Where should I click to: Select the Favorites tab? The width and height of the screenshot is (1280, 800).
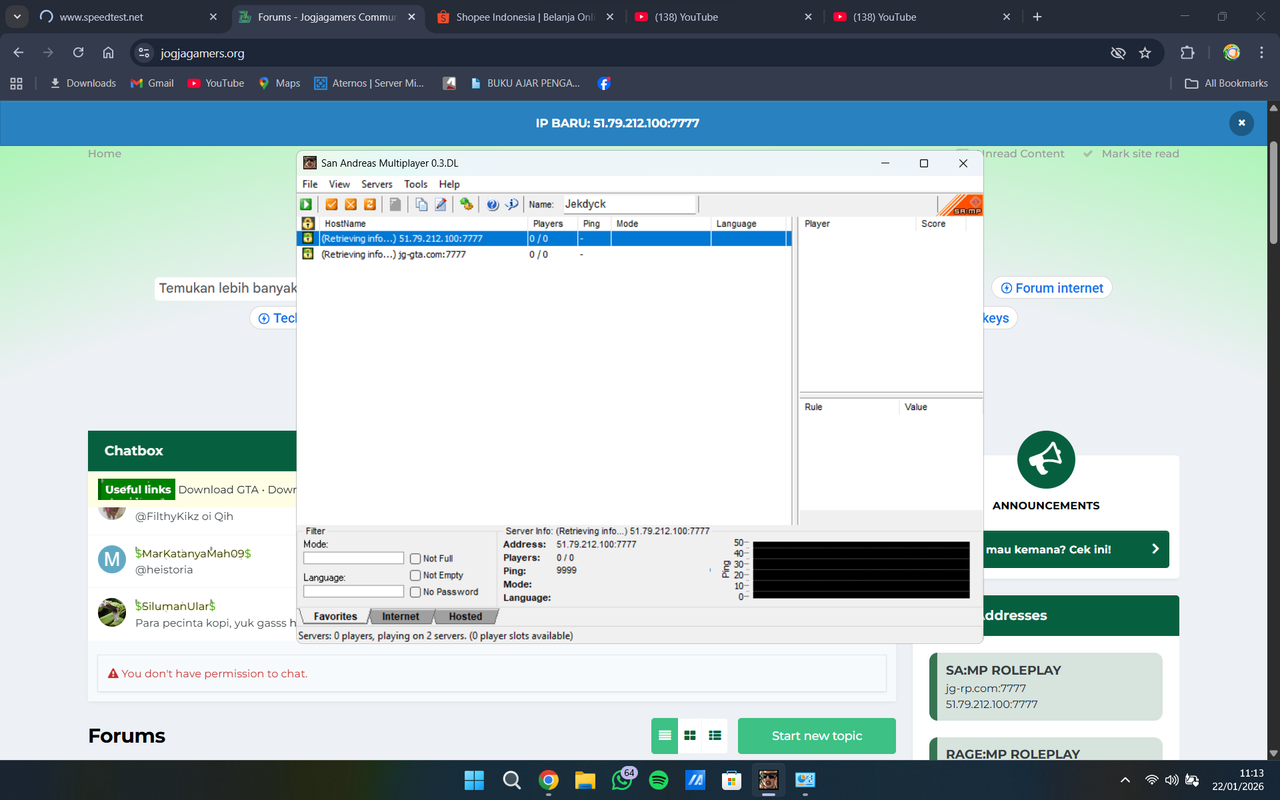coord(335,616)
